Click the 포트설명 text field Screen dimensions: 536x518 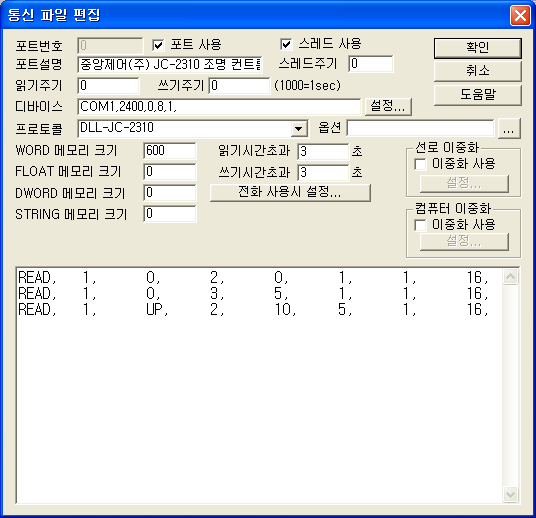(170, 64)
